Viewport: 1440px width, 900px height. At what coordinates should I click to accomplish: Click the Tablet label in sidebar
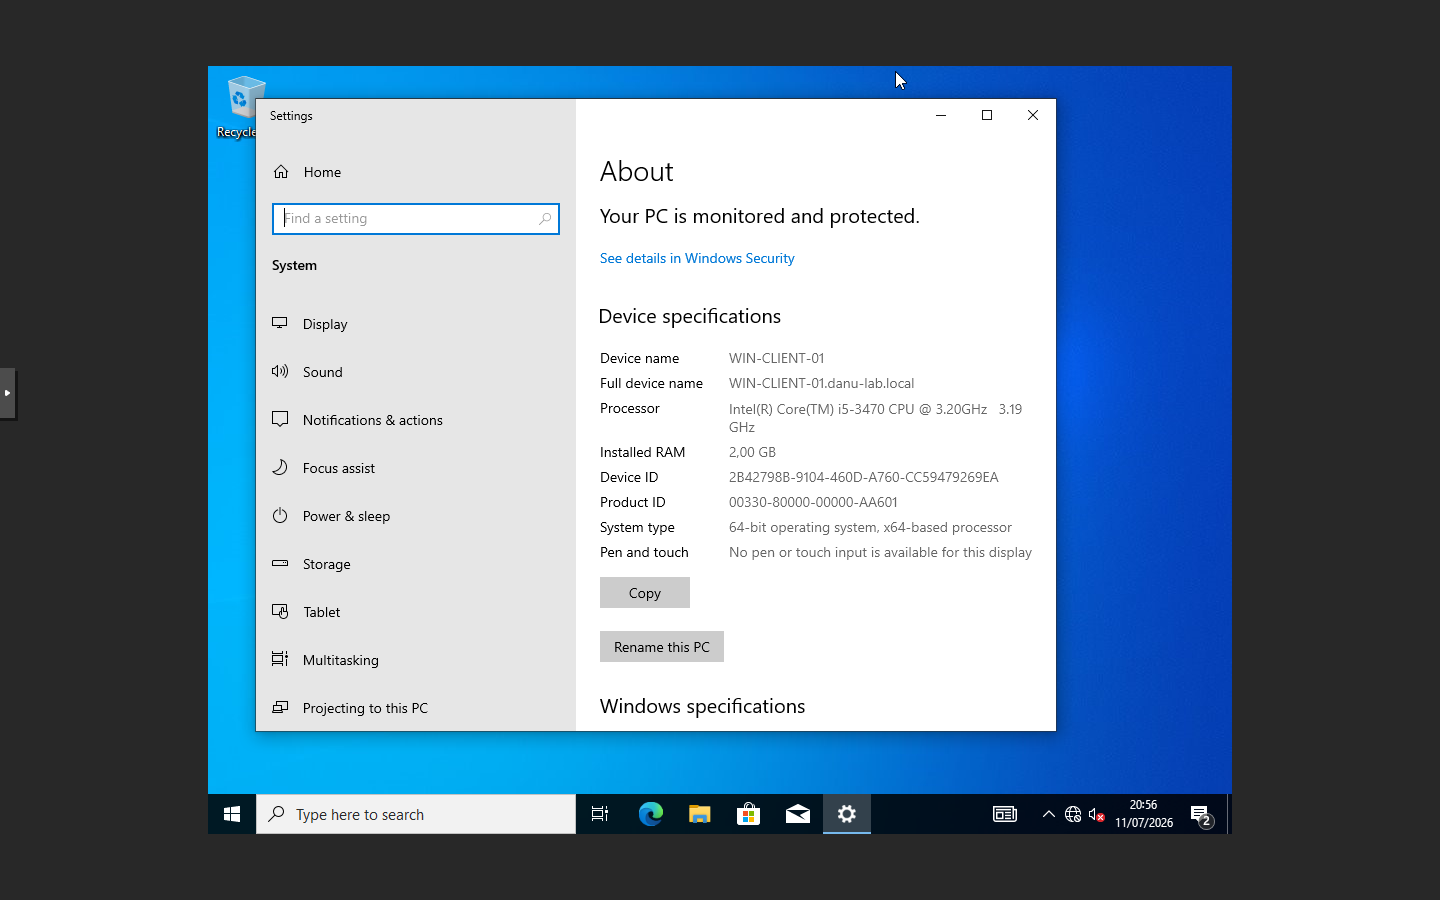[321, 612]
